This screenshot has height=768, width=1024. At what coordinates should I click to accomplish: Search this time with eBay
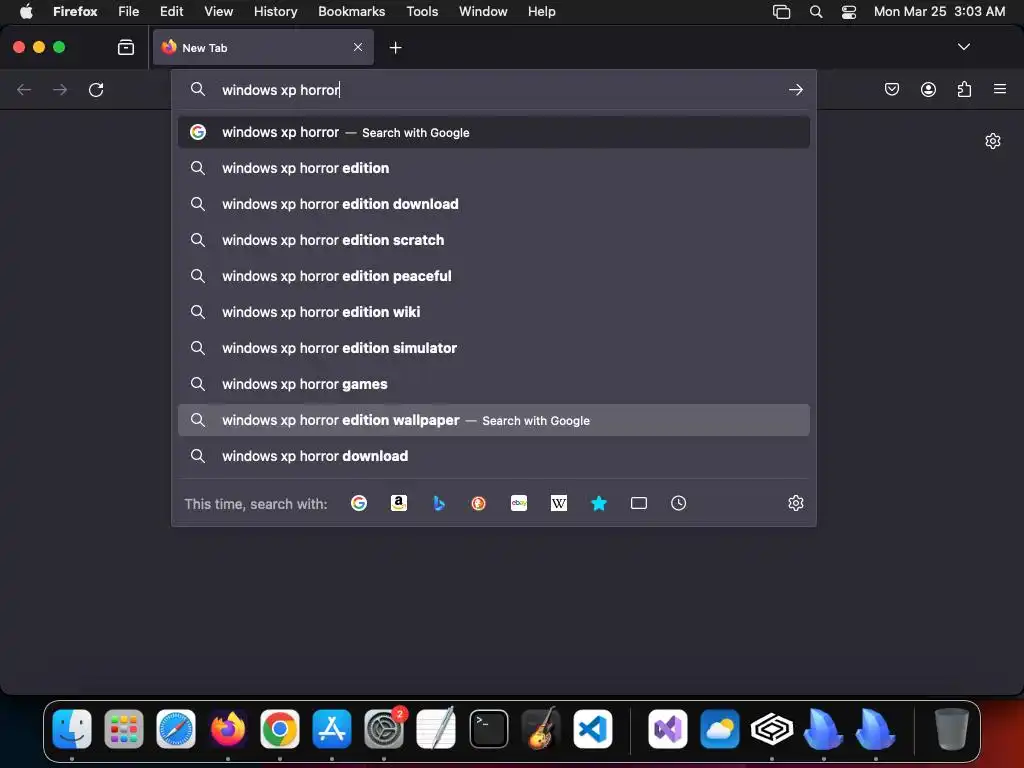point(519,503)
